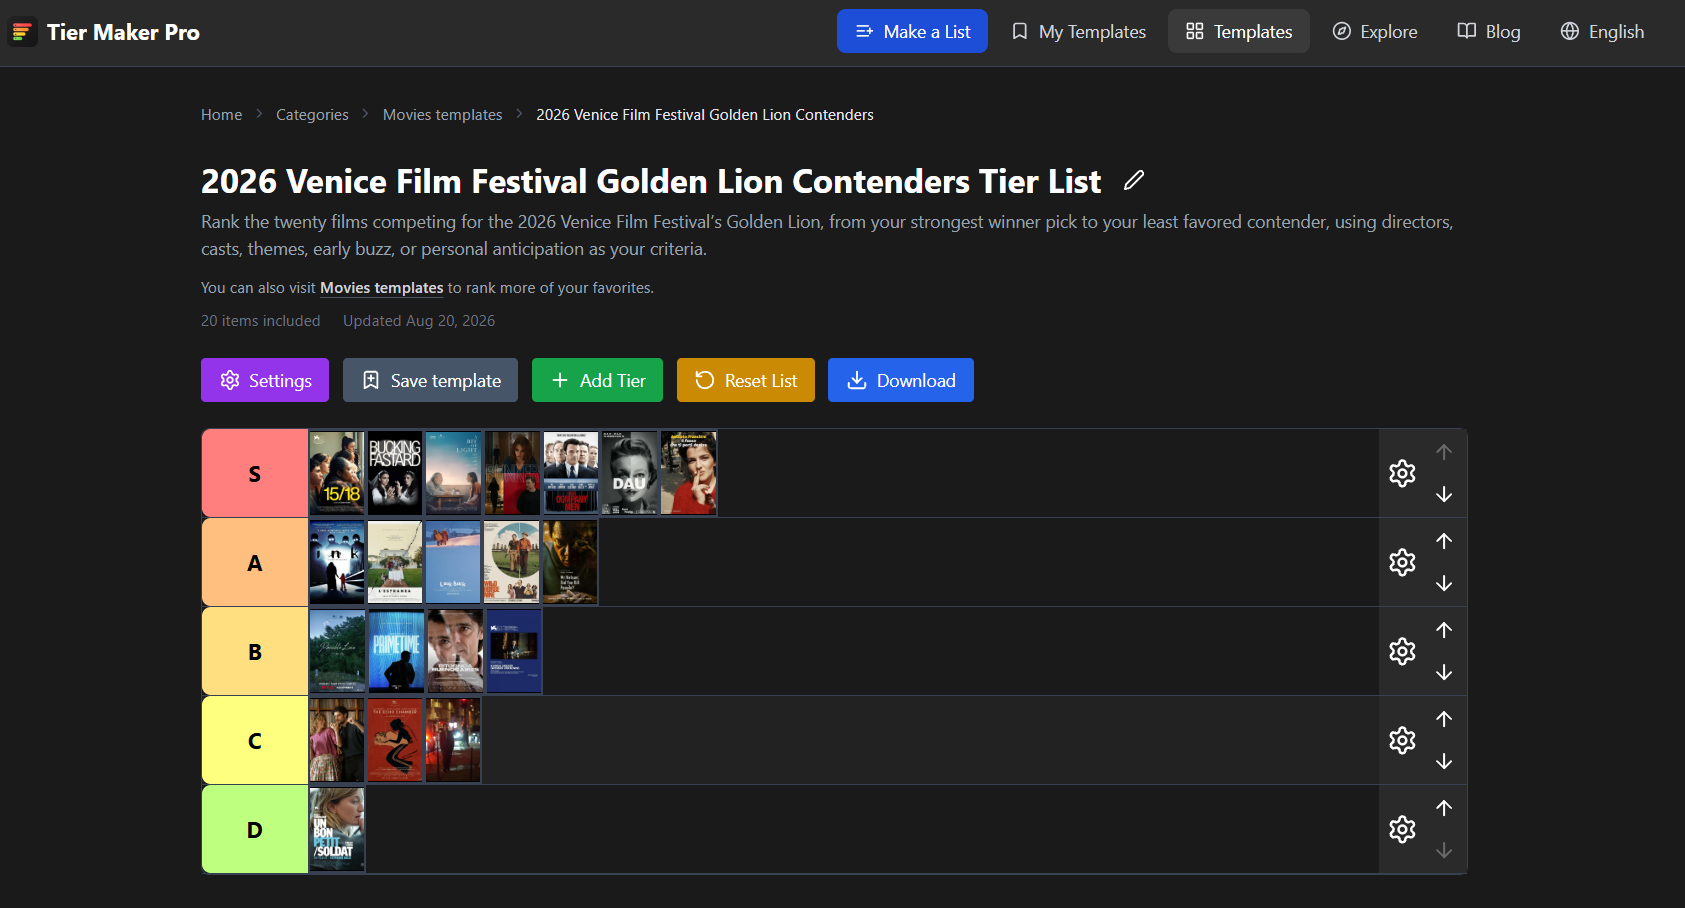The height and width of the screenshot is (908, 1685).
Task: Move the B tier up with its arrow
Action: [x=1444, y=630]
